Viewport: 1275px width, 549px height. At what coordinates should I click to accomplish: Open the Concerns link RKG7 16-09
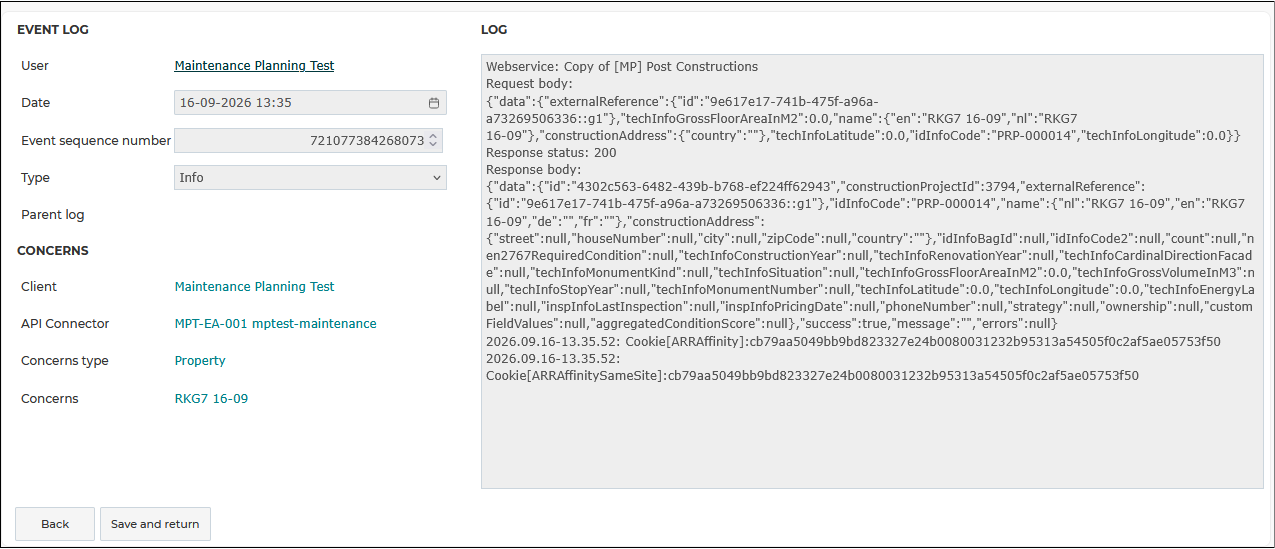211,399
